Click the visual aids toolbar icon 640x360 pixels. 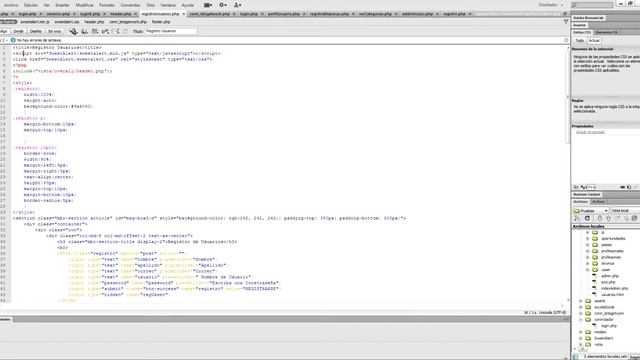pyautogui.click(x=95, y=31)
